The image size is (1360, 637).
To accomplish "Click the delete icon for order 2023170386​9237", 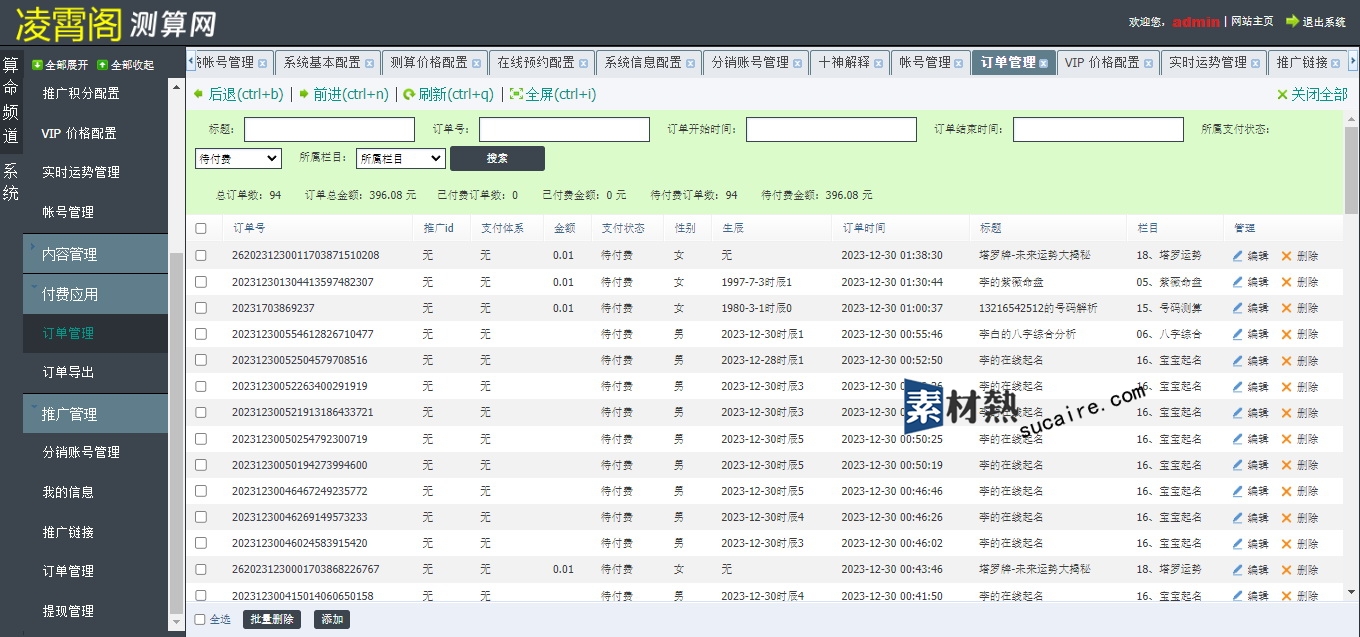I will [x=1287, y=308].
